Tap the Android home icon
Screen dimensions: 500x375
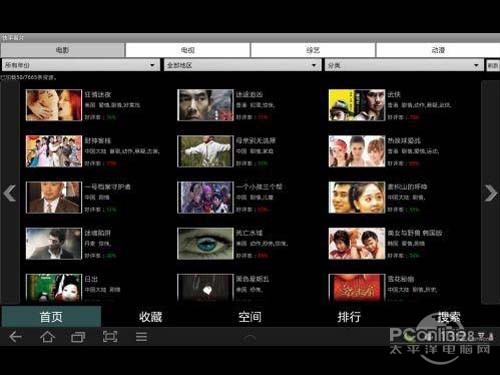click(x=47, y=337)
